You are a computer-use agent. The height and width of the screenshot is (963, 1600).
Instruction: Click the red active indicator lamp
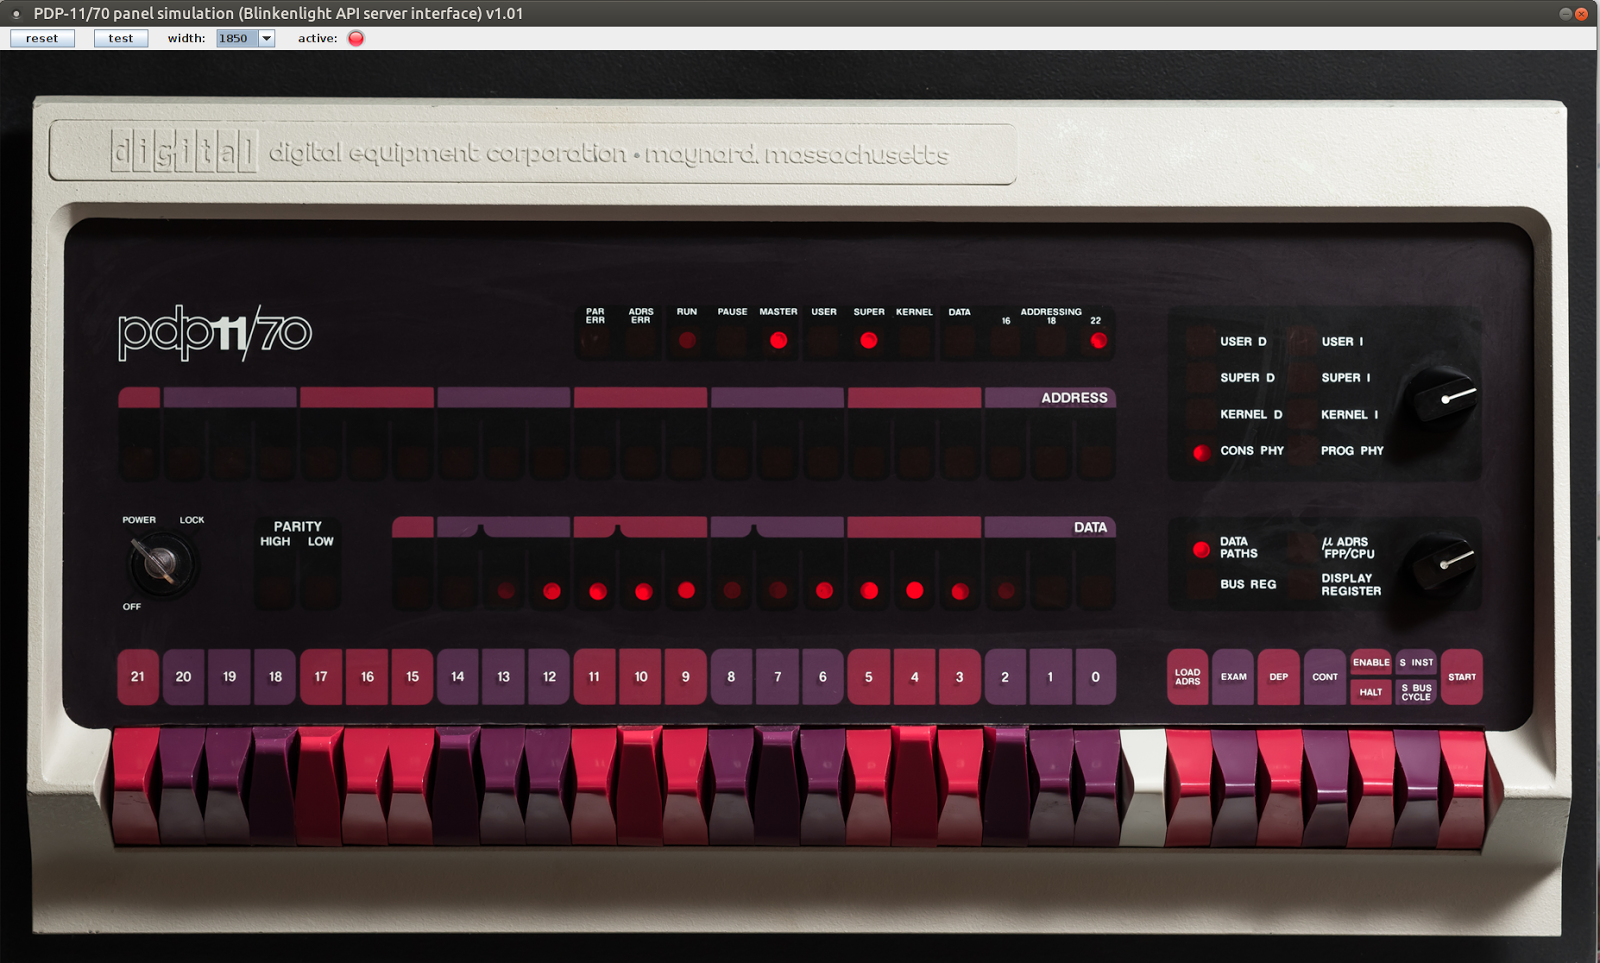tap(355, 38)
